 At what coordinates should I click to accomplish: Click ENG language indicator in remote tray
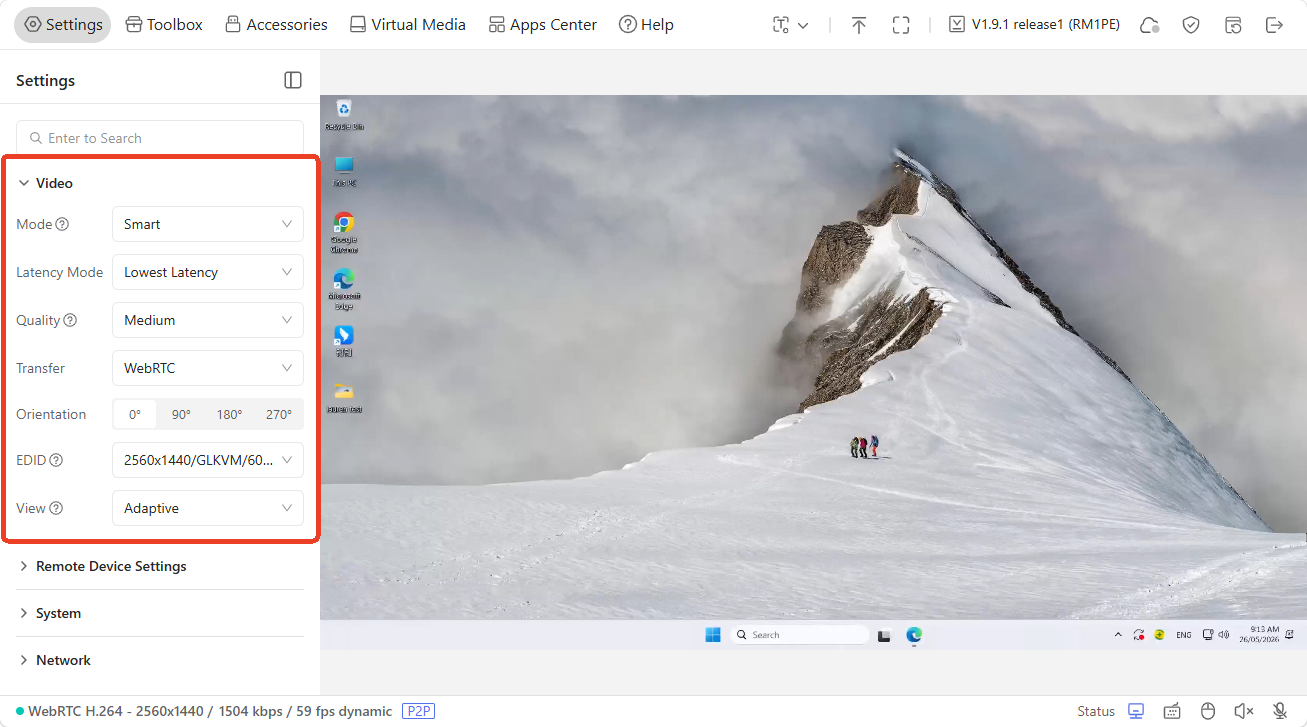pos(1183,635)
